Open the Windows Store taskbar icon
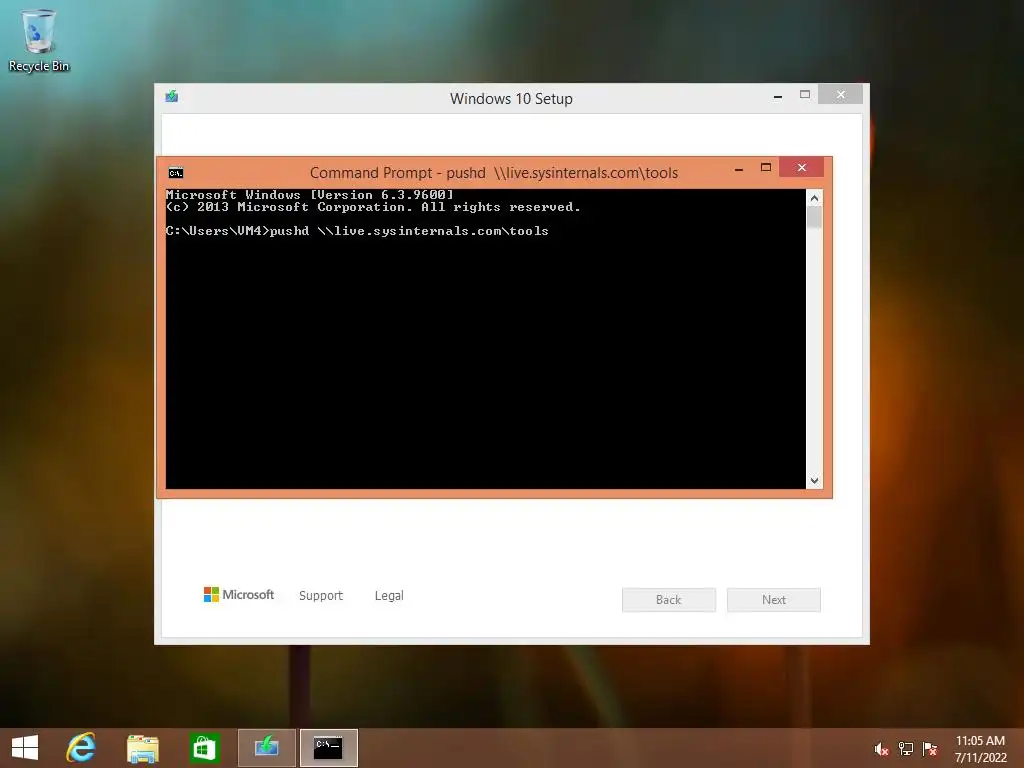This screenshot has height=768, width=1024. pos(204,748)
